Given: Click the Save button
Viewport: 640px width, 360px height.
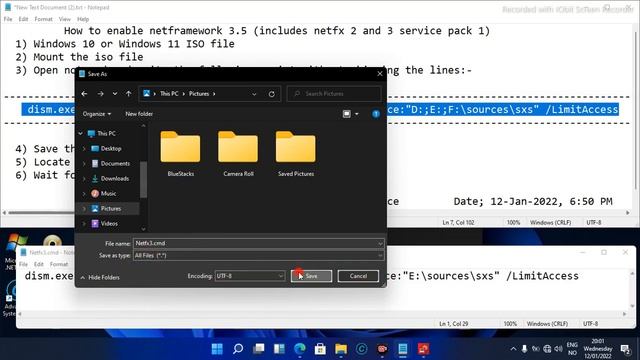Looking at the screenshot, I should (311, 276).
